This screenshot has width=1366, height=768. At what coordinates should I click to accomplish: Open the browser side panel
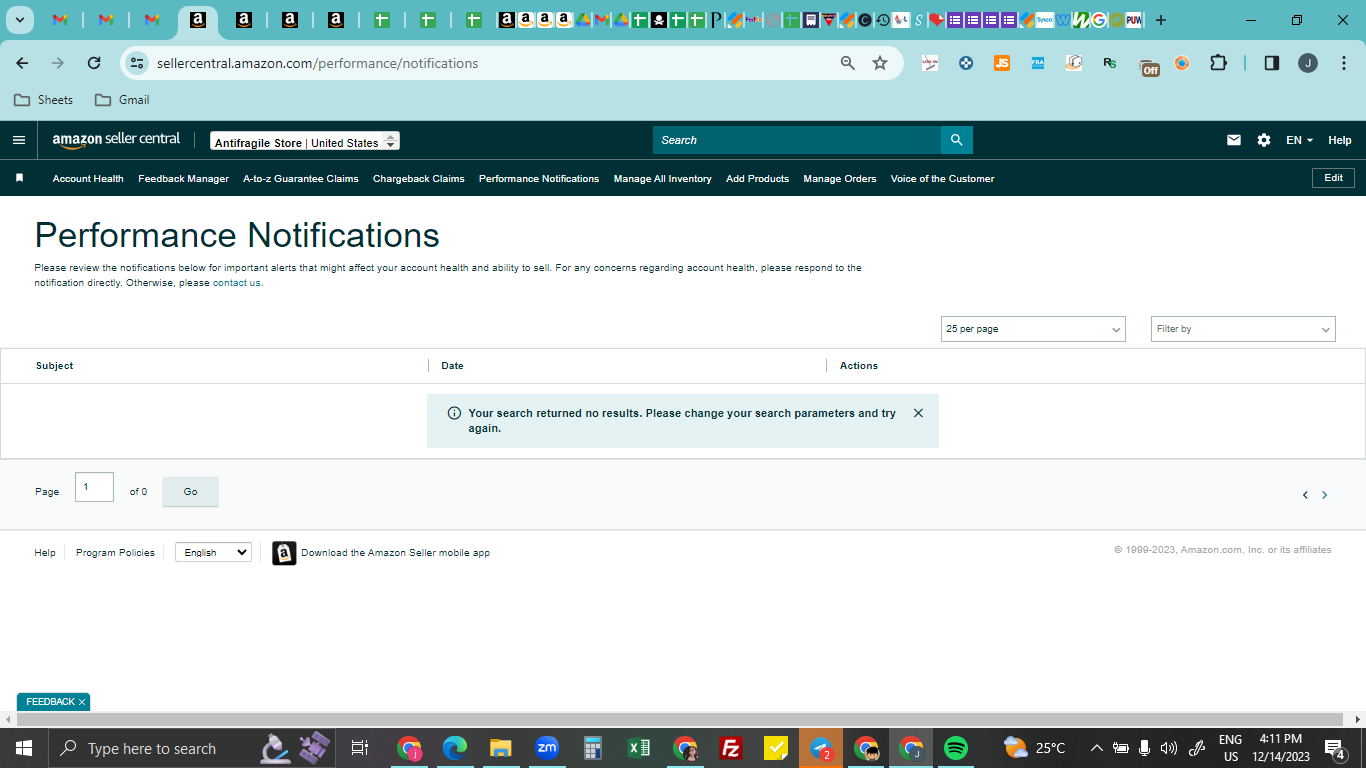click(1272, 63)
